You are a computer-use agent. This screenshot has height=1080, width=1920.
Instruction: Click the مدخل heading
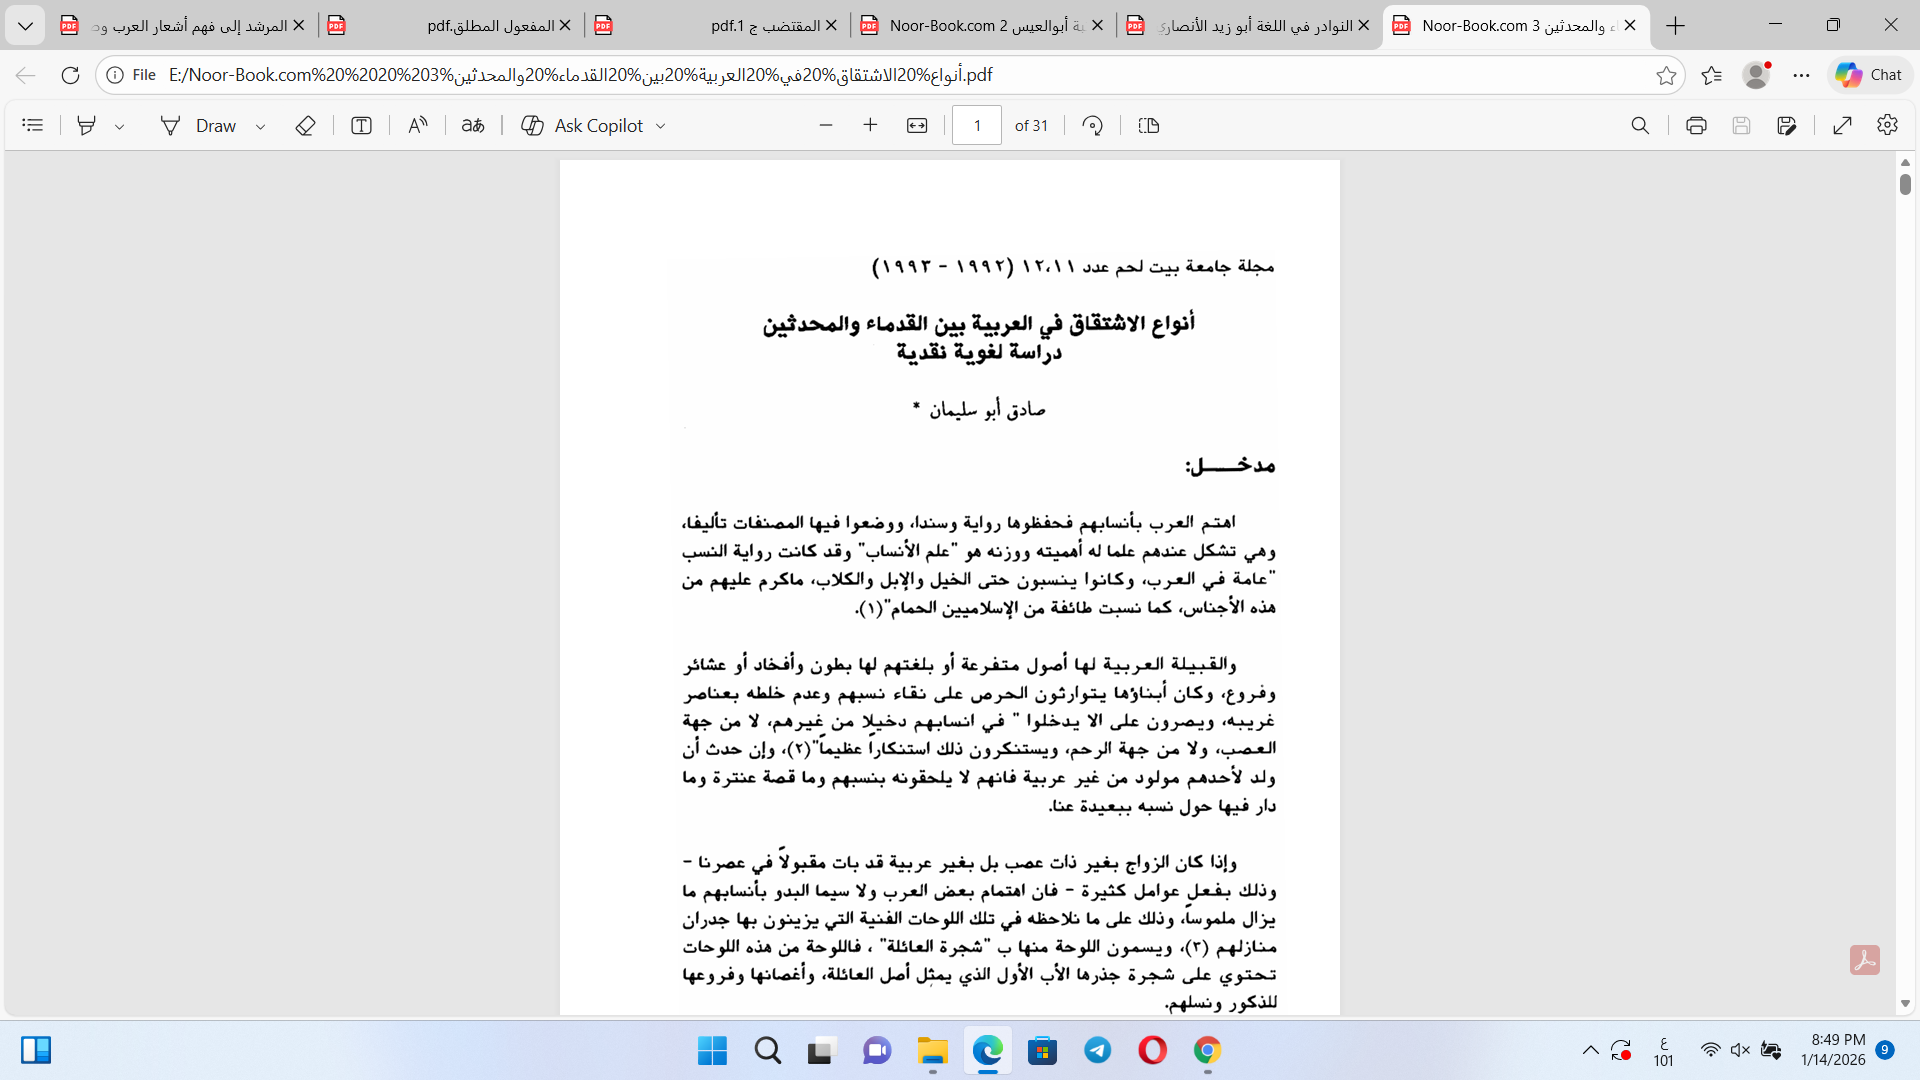[x=1230, y=465]
